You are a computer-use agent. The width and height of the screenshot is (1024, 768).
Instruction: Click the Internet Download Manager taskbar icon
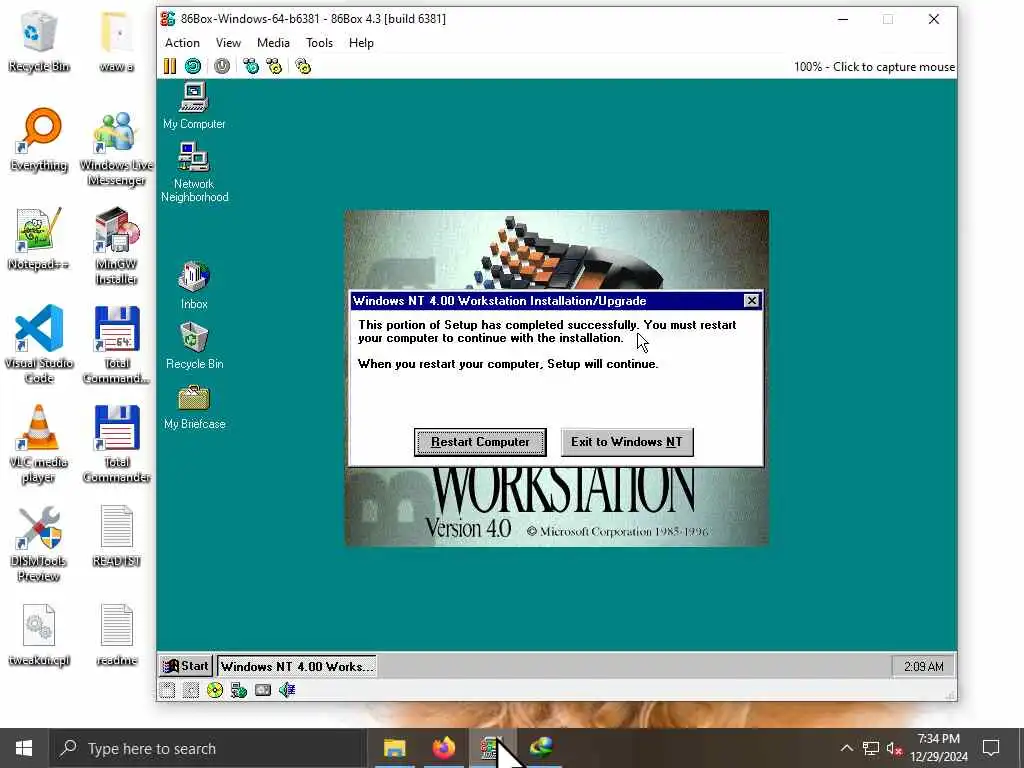[541, 748]
